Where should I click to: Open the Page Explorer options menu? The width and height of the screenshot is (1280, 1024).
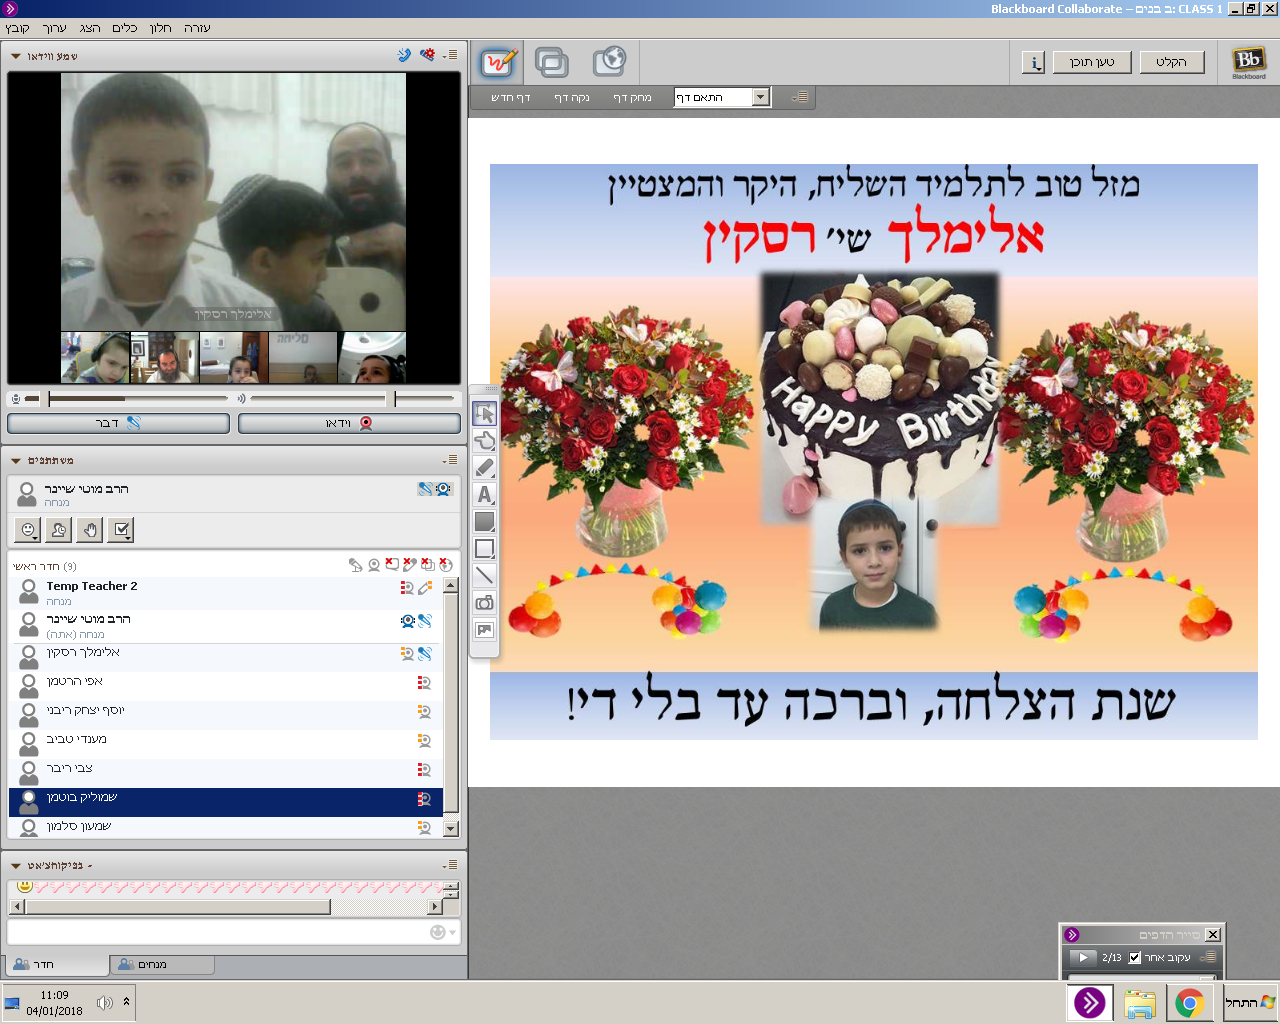click(1208, 957)
